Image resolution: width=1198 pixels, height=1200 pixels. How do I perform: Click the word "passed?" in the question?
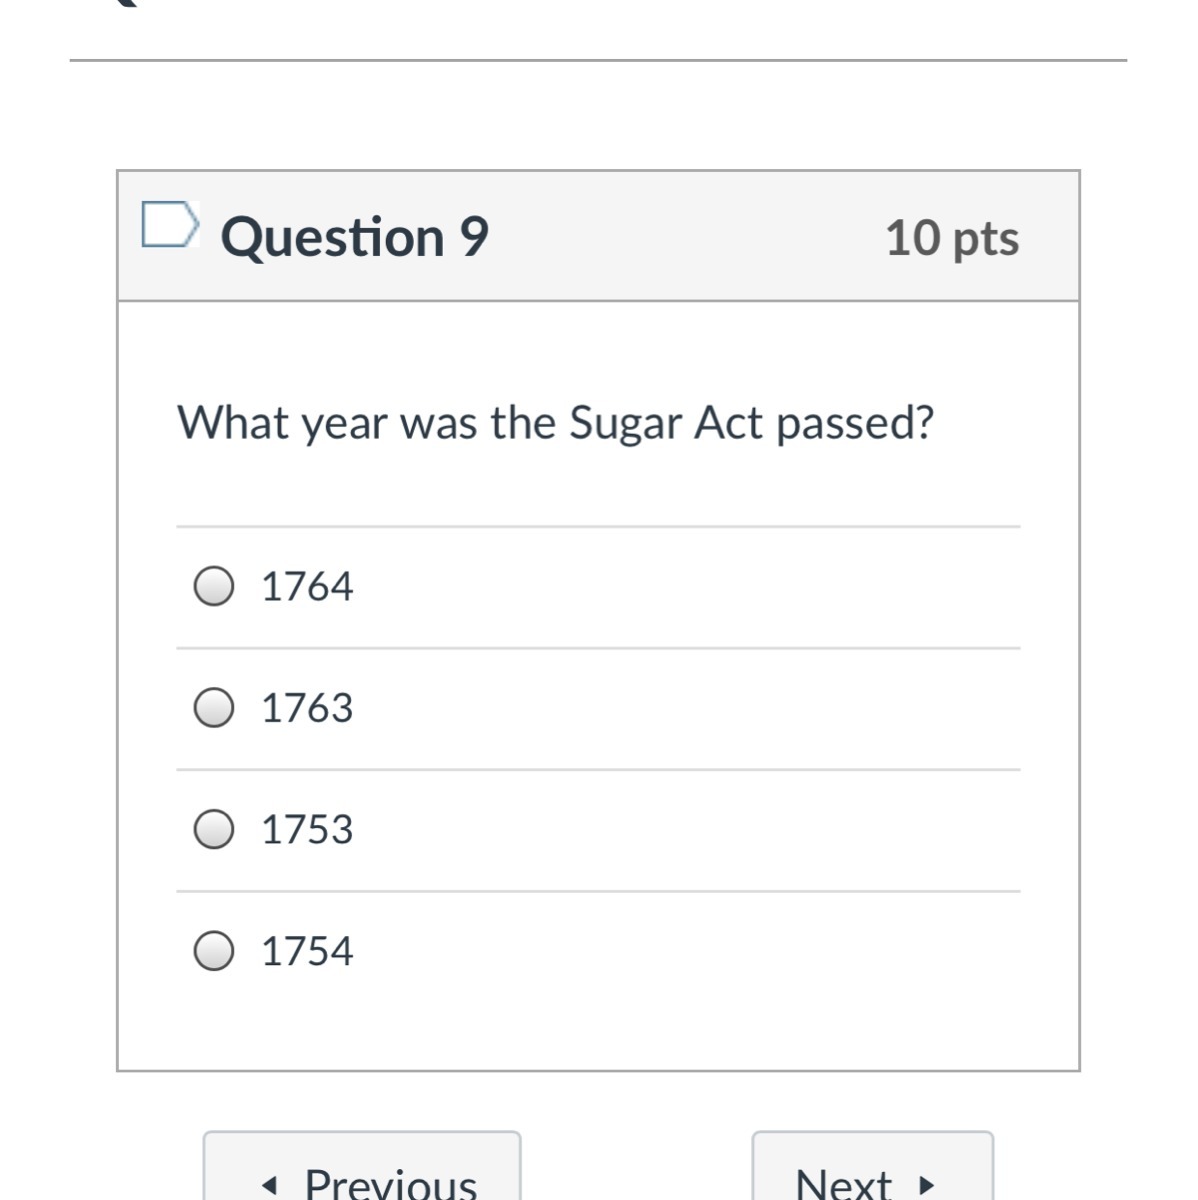(855, 424)
